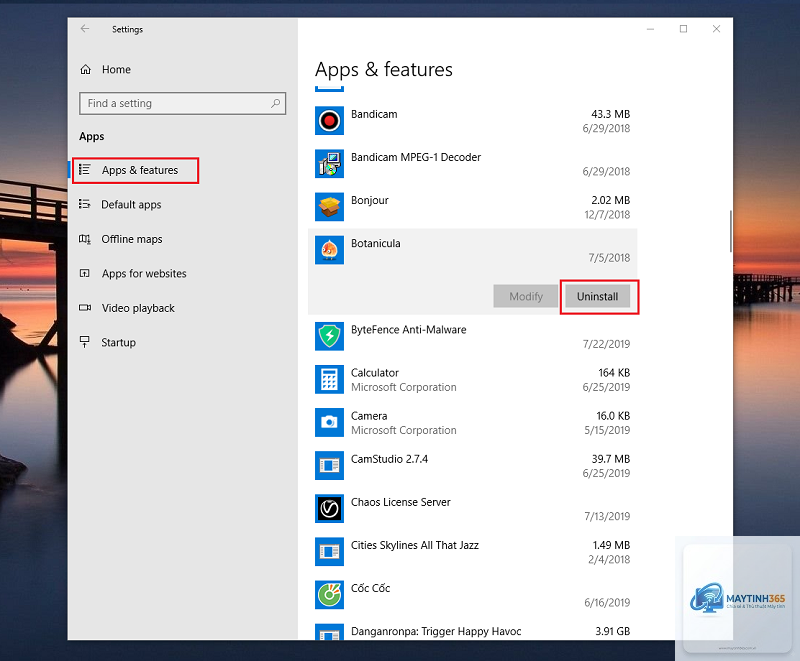Click the Find a setting field
The height and width of the screenshot is (661, 800).
[182, 104]
